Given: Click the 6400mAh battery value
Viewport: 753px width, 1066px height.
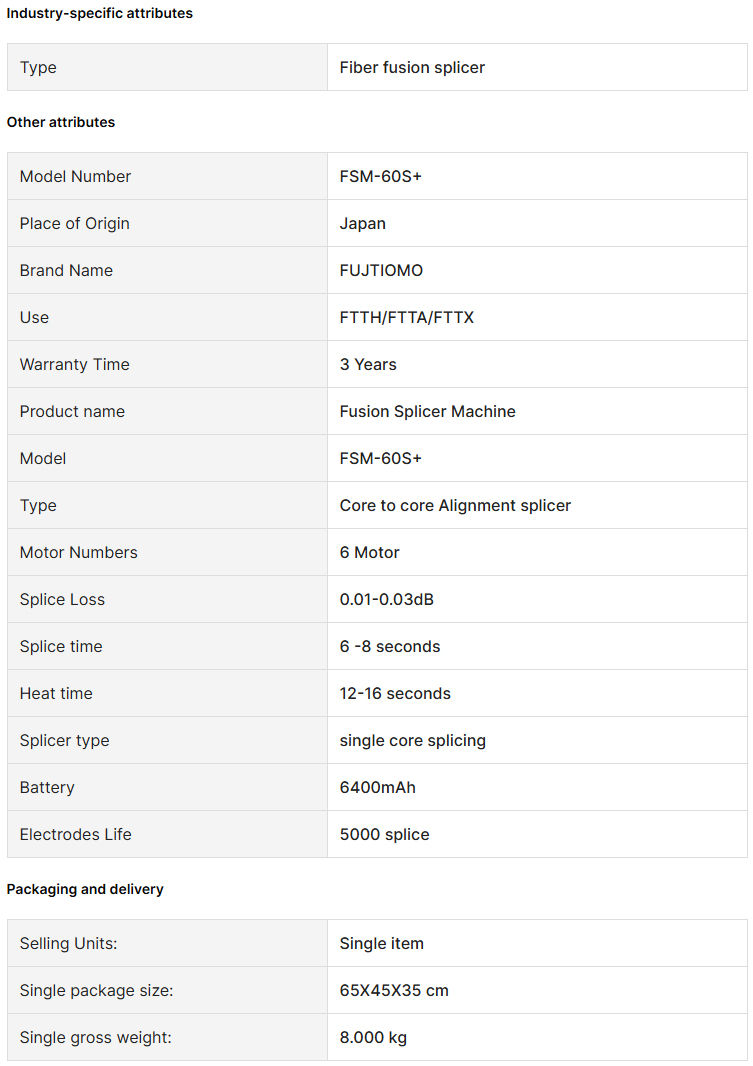Looking at the screenshot, I should click(x=377, y=787).
